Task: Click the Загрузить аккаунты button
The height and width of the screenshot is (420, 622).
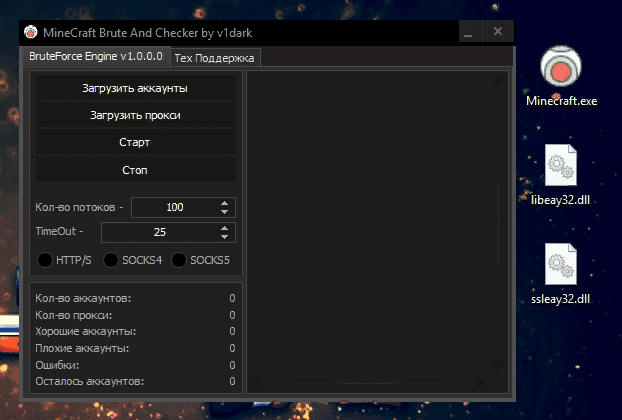Action: click(x=136, y=88)
